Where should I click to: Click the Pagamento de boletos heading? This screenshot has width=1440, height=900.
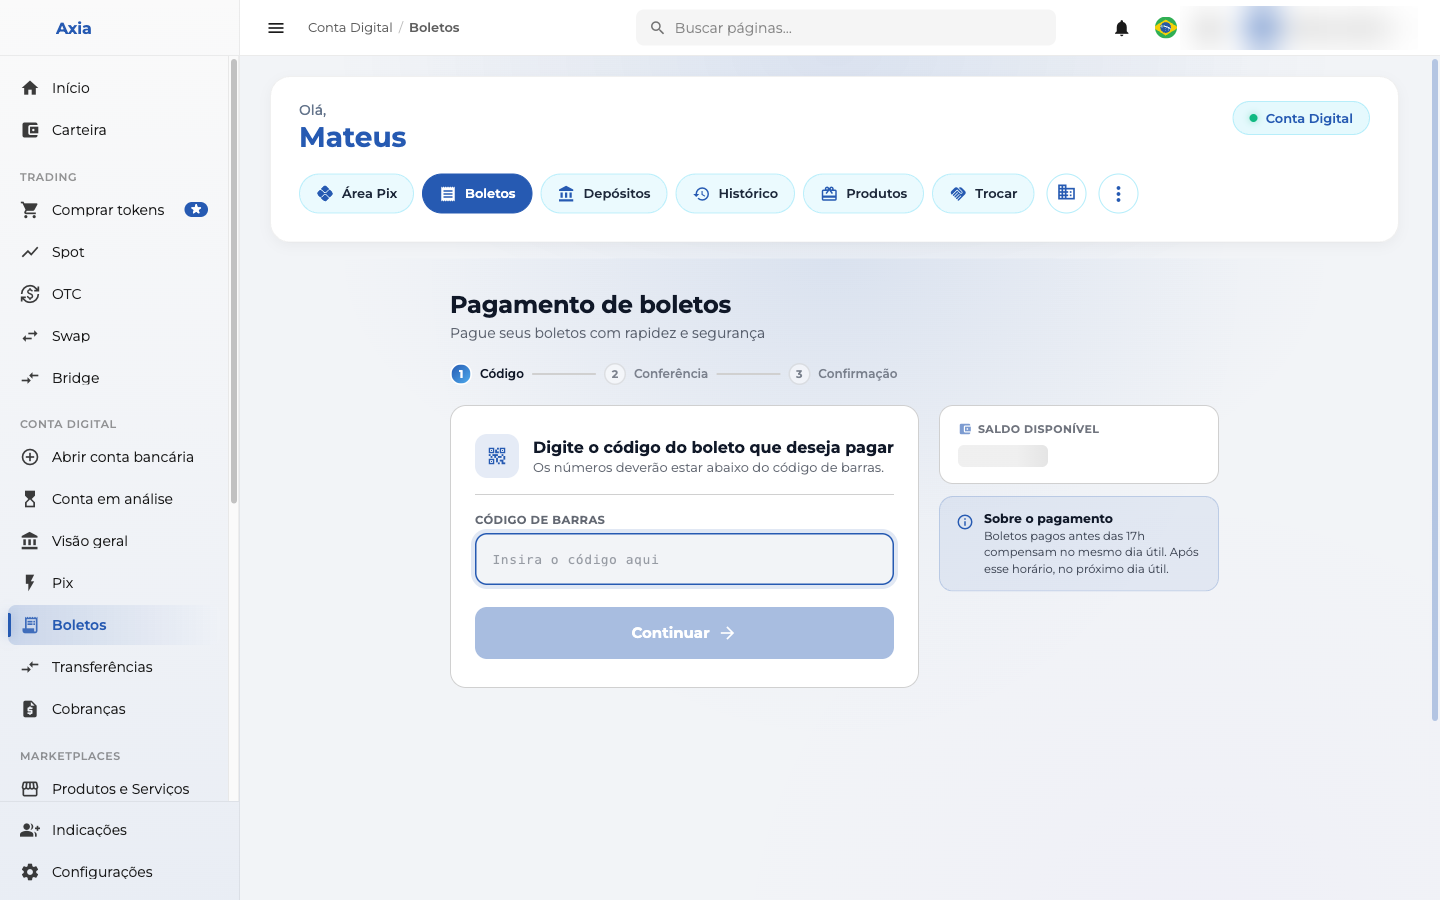[590, 304]
